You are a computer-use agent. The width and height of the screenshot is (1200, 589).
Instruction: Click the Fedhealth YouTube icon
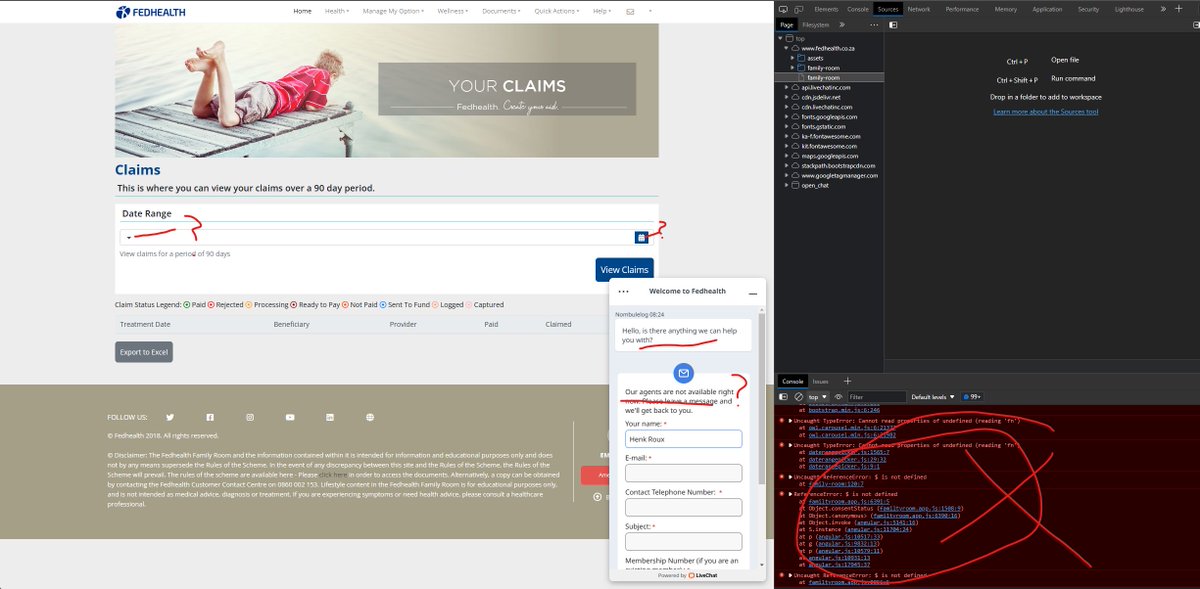click(x=289, y=417)
